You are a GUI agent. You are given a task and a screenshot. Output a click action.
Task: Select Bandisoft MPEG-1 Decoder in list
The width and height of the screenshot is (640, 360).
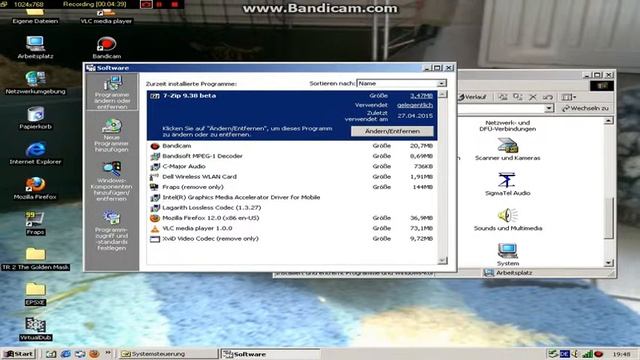(292, 156)
